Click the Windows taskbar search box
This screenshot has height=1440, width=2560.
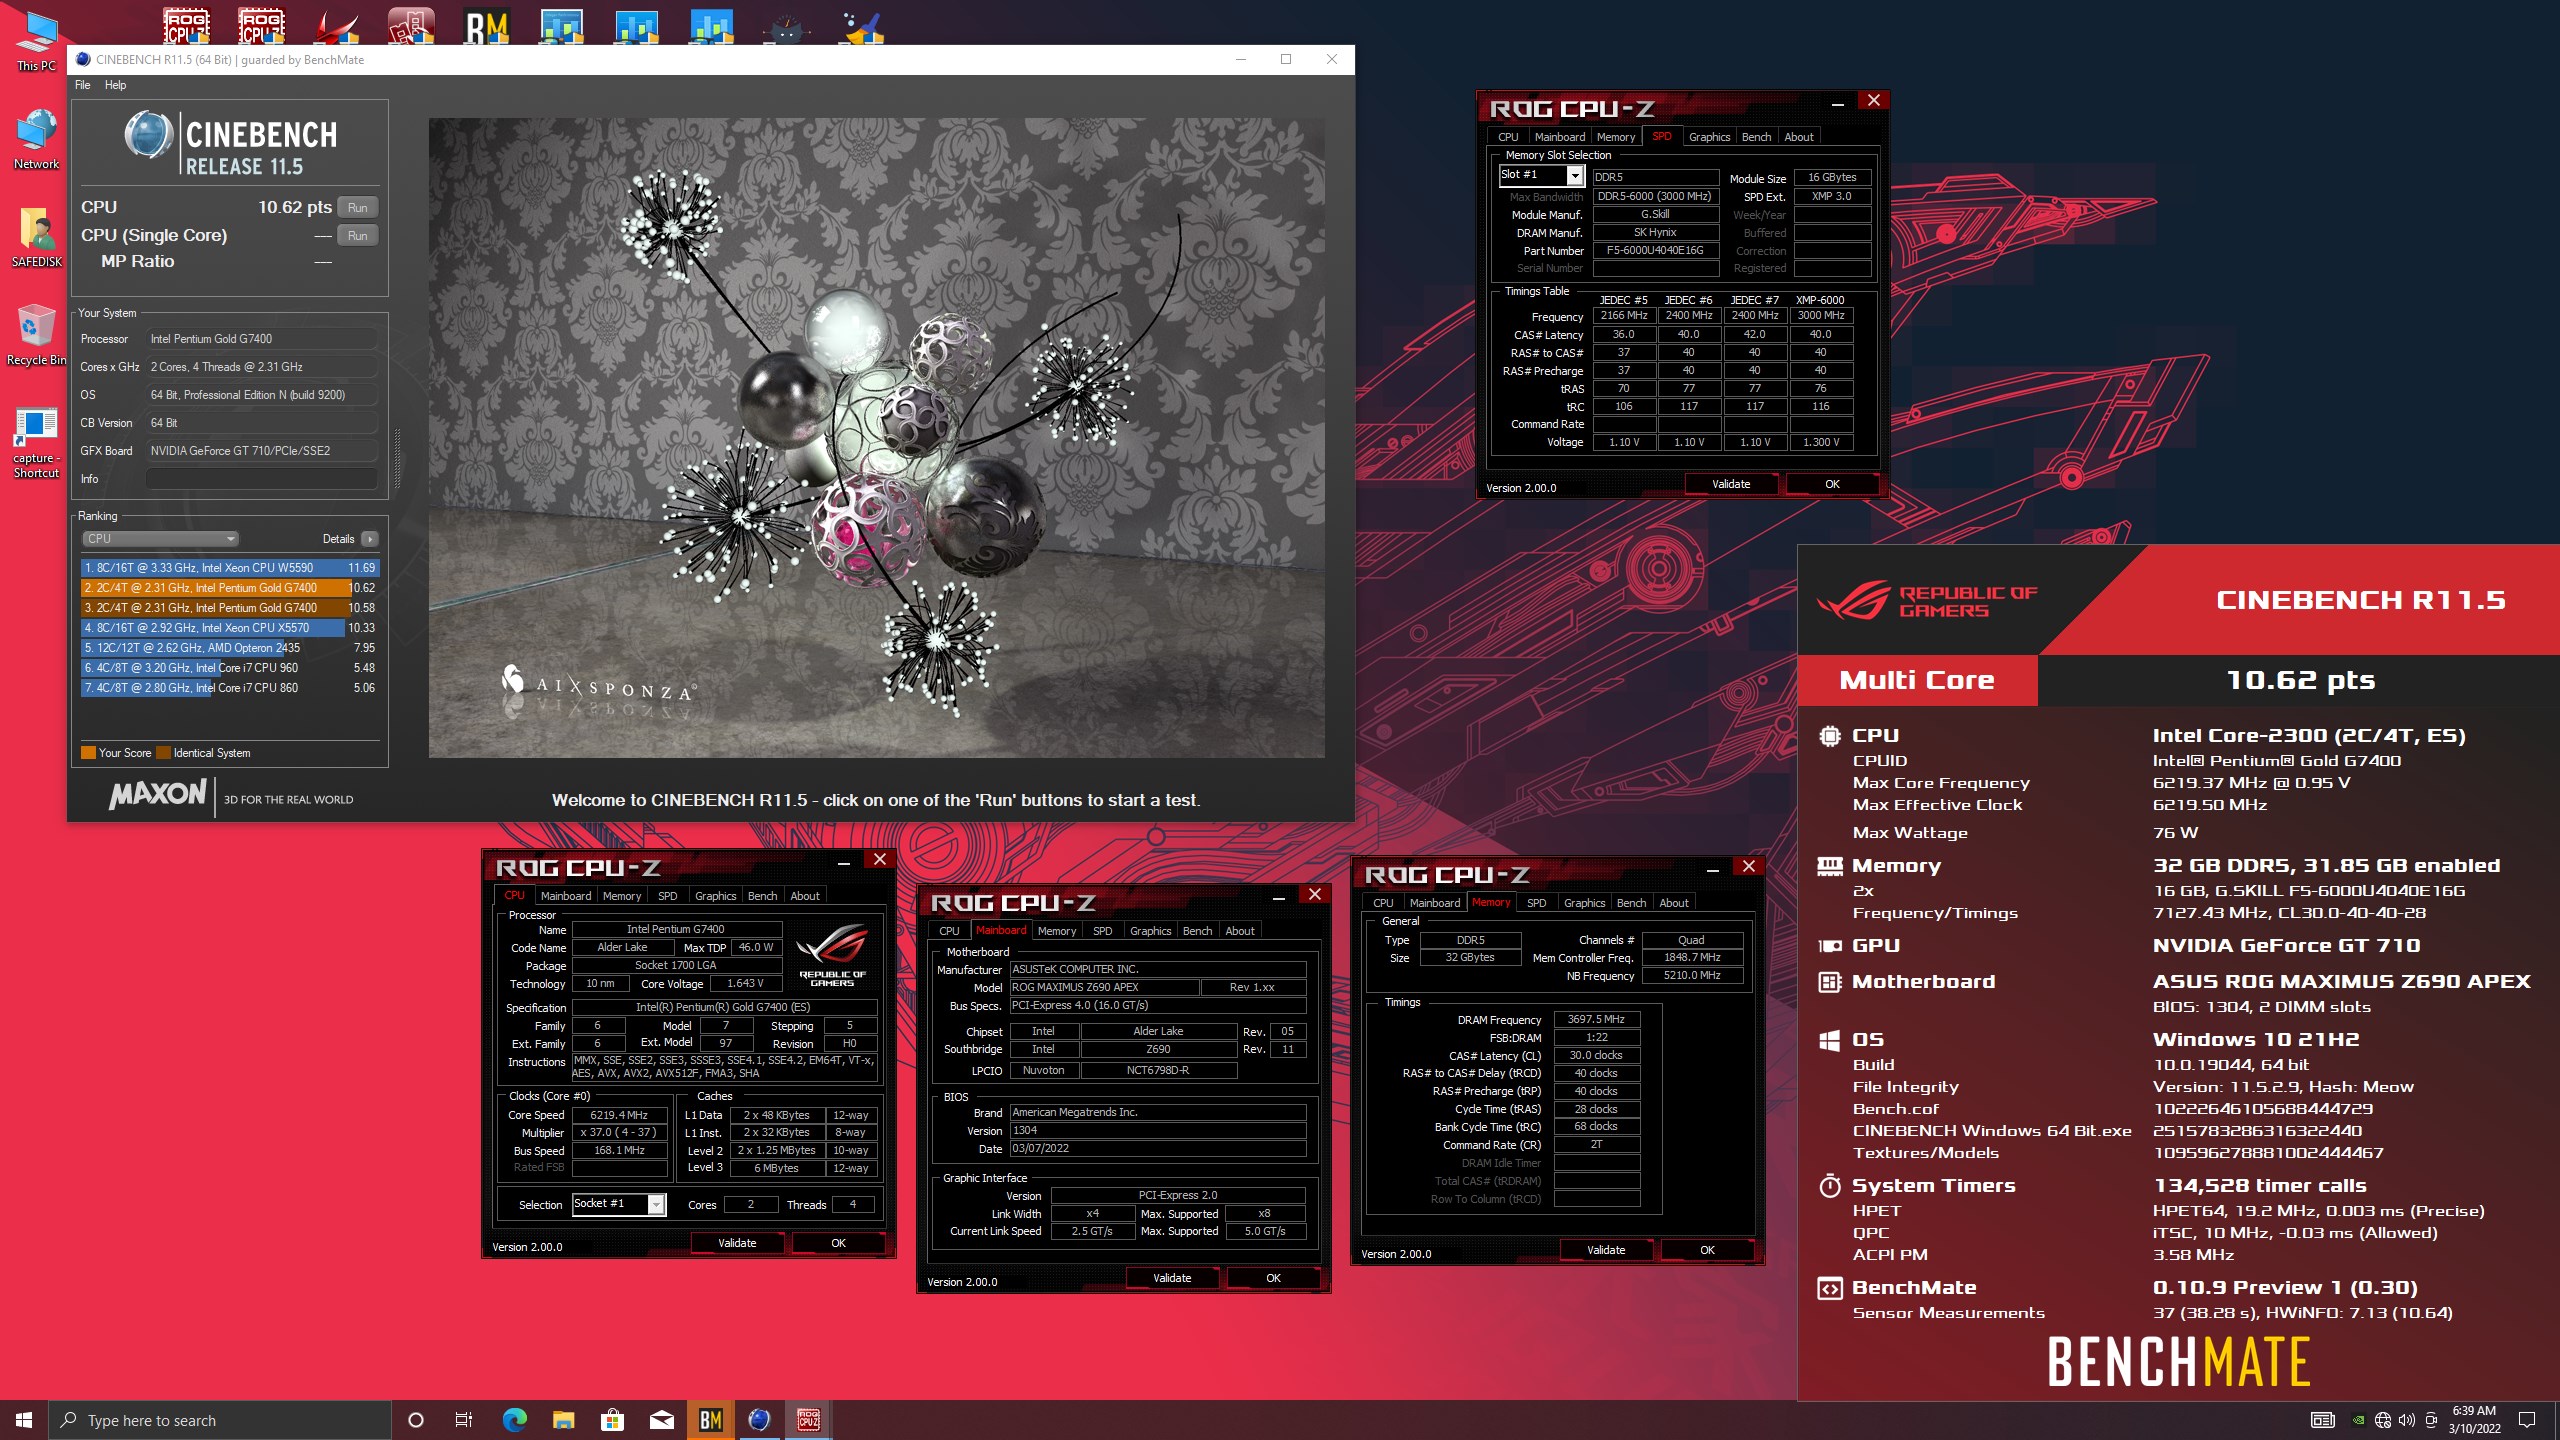[x=220, y=1420]
